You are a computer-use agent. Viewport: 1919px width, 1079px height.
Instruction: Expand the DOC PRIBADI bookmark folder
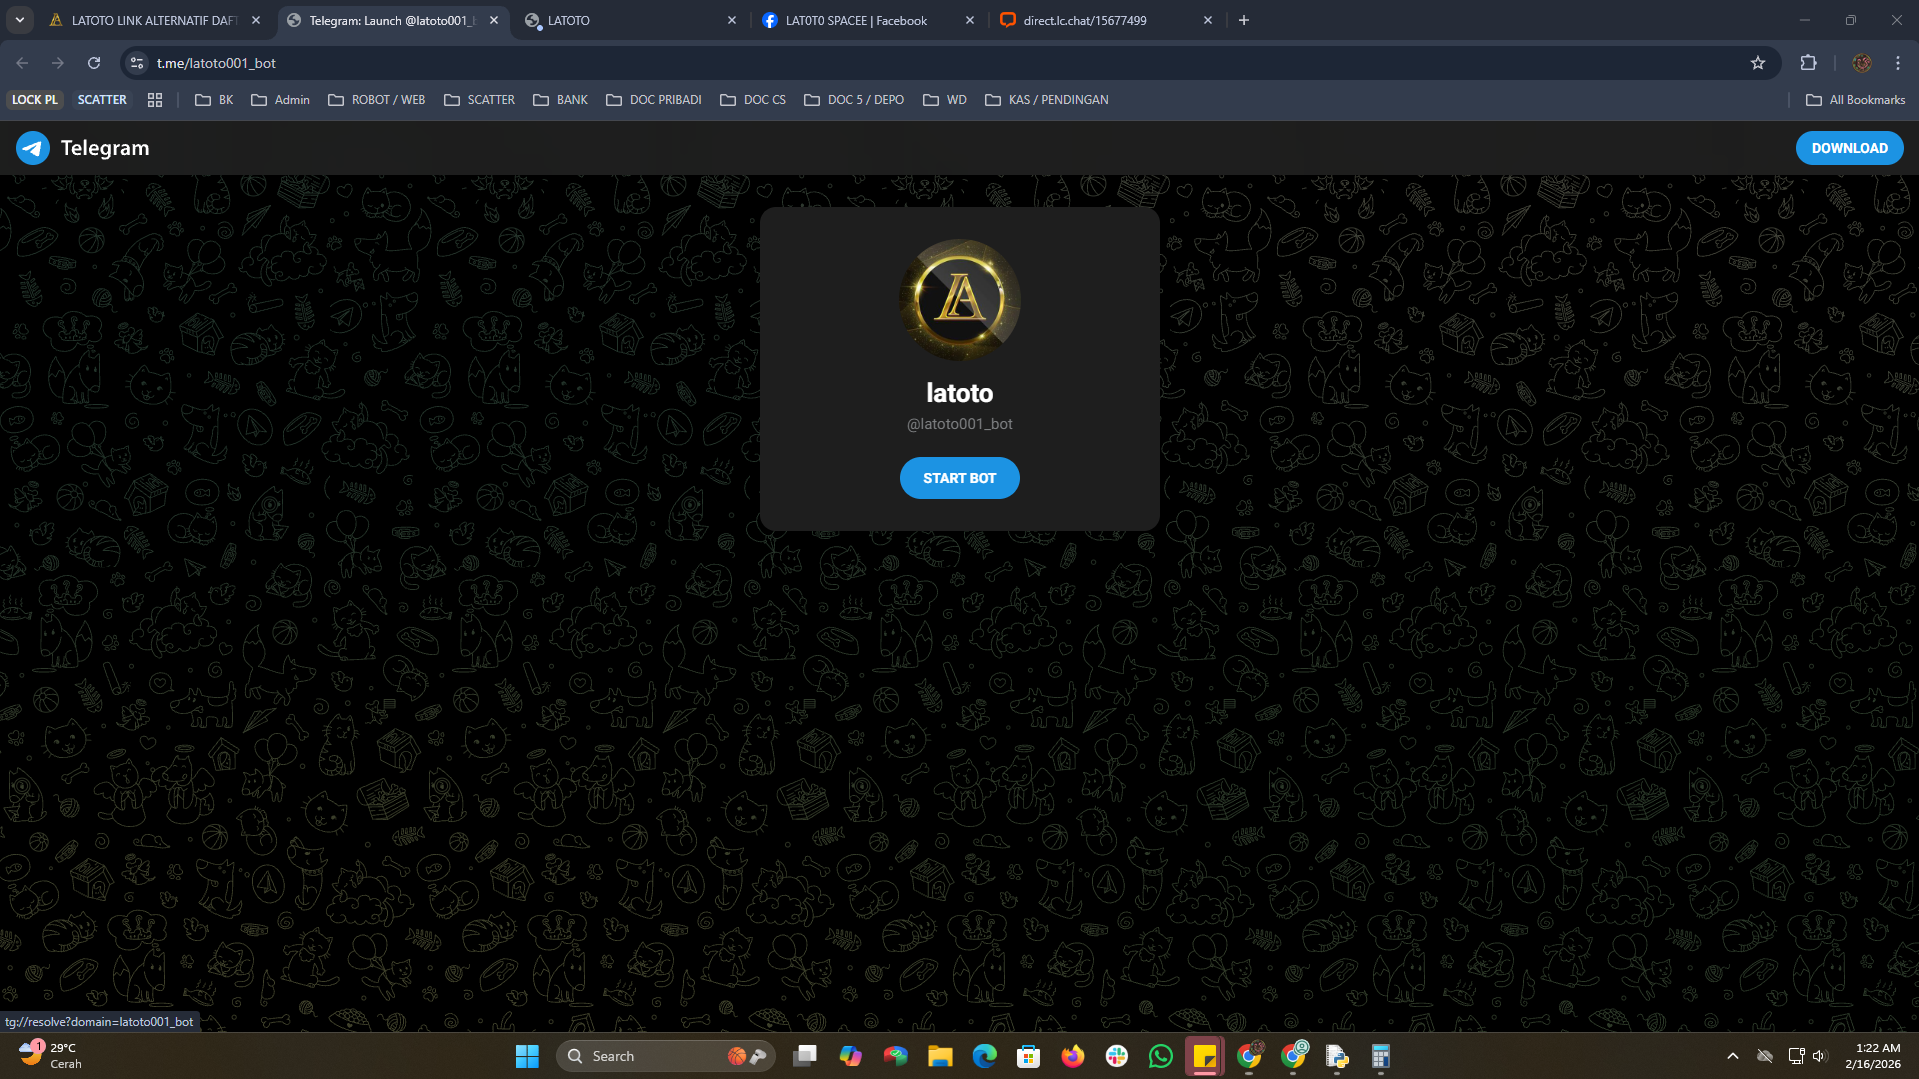click(654, 100)
